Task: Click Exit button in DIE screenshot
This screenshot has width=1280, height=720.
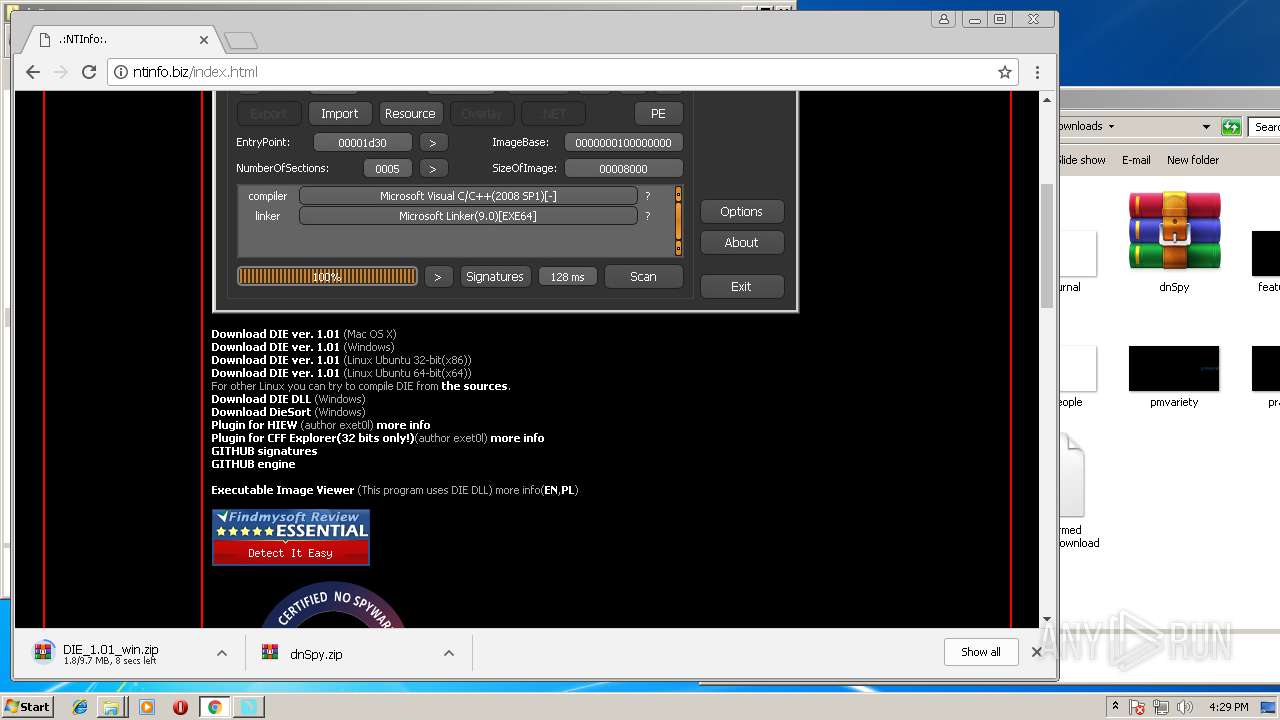Action: pos(741,287)
